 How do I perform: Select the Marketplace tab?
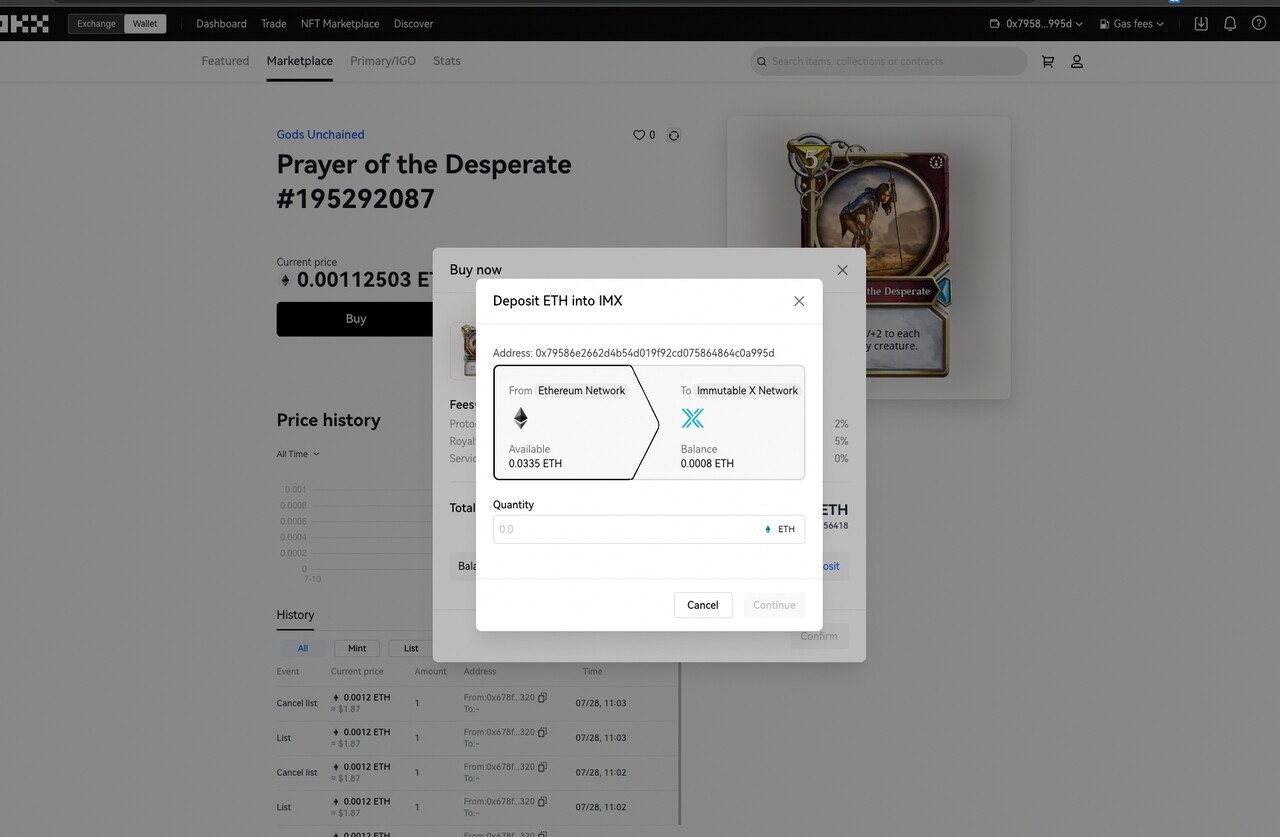[300, 61]
